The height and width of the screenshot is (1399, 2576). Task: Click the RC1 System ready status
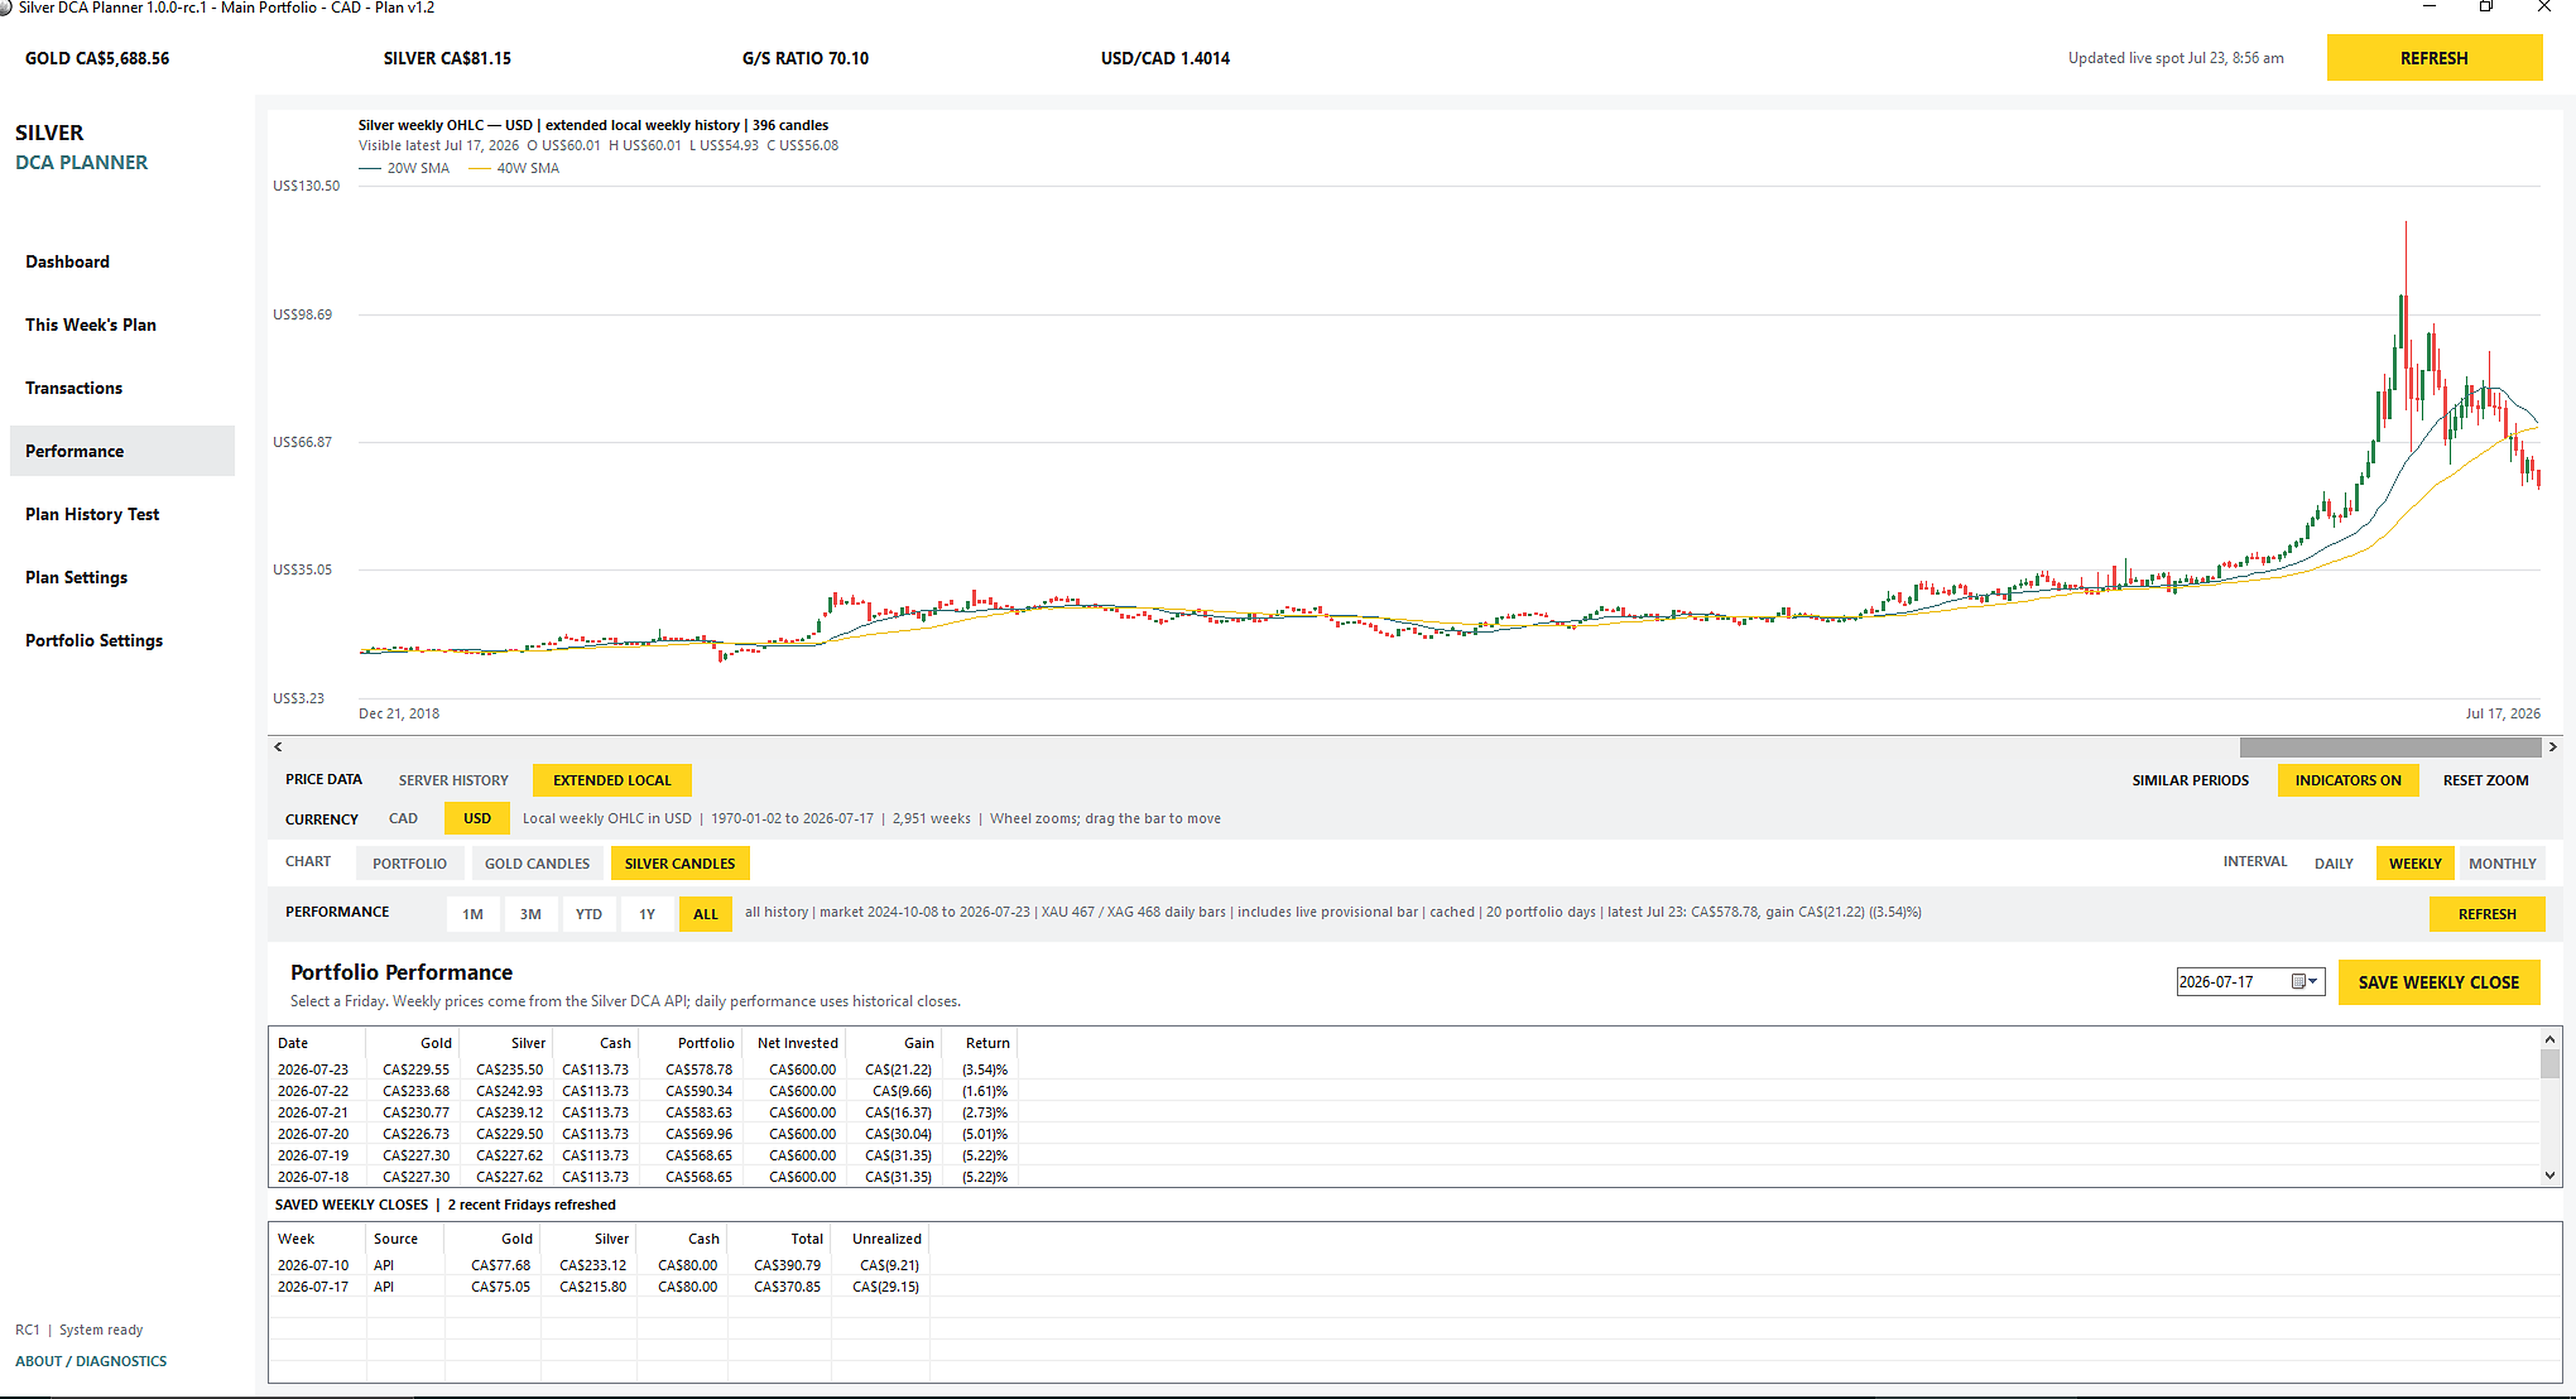click(79, 1329)
